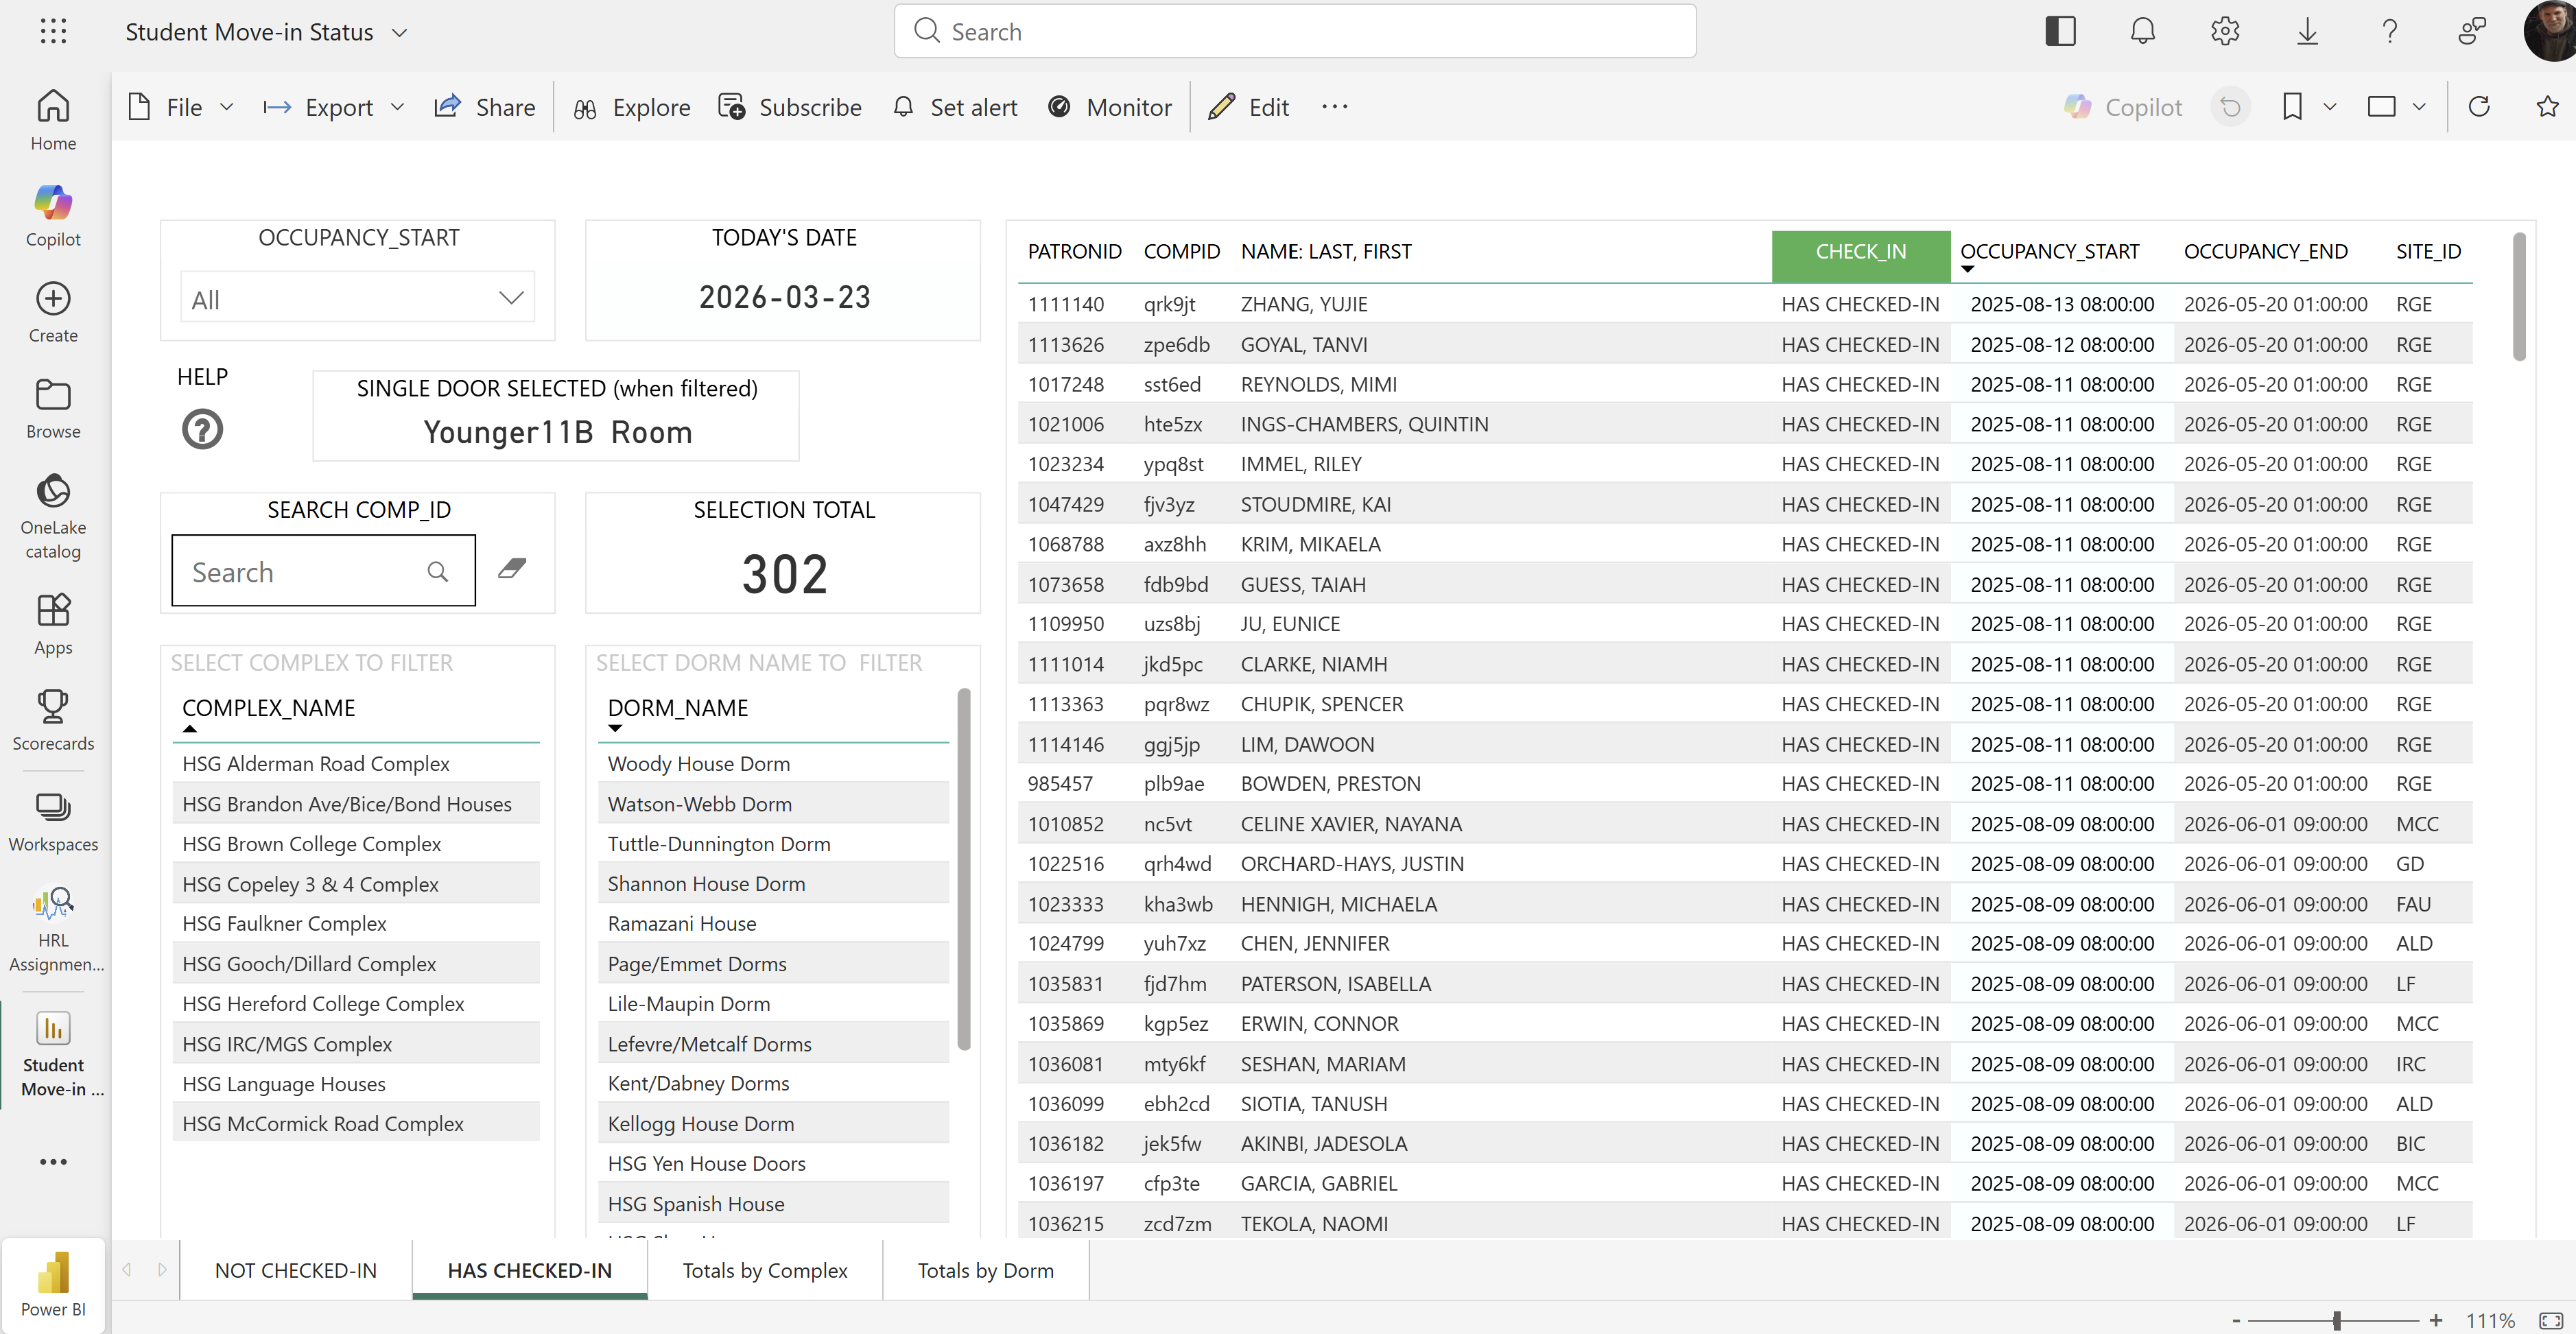Viewport: 2576px width, 1334px height.
Task: Toggle the navigation pane layout icon
Action: pos(2060,31)
